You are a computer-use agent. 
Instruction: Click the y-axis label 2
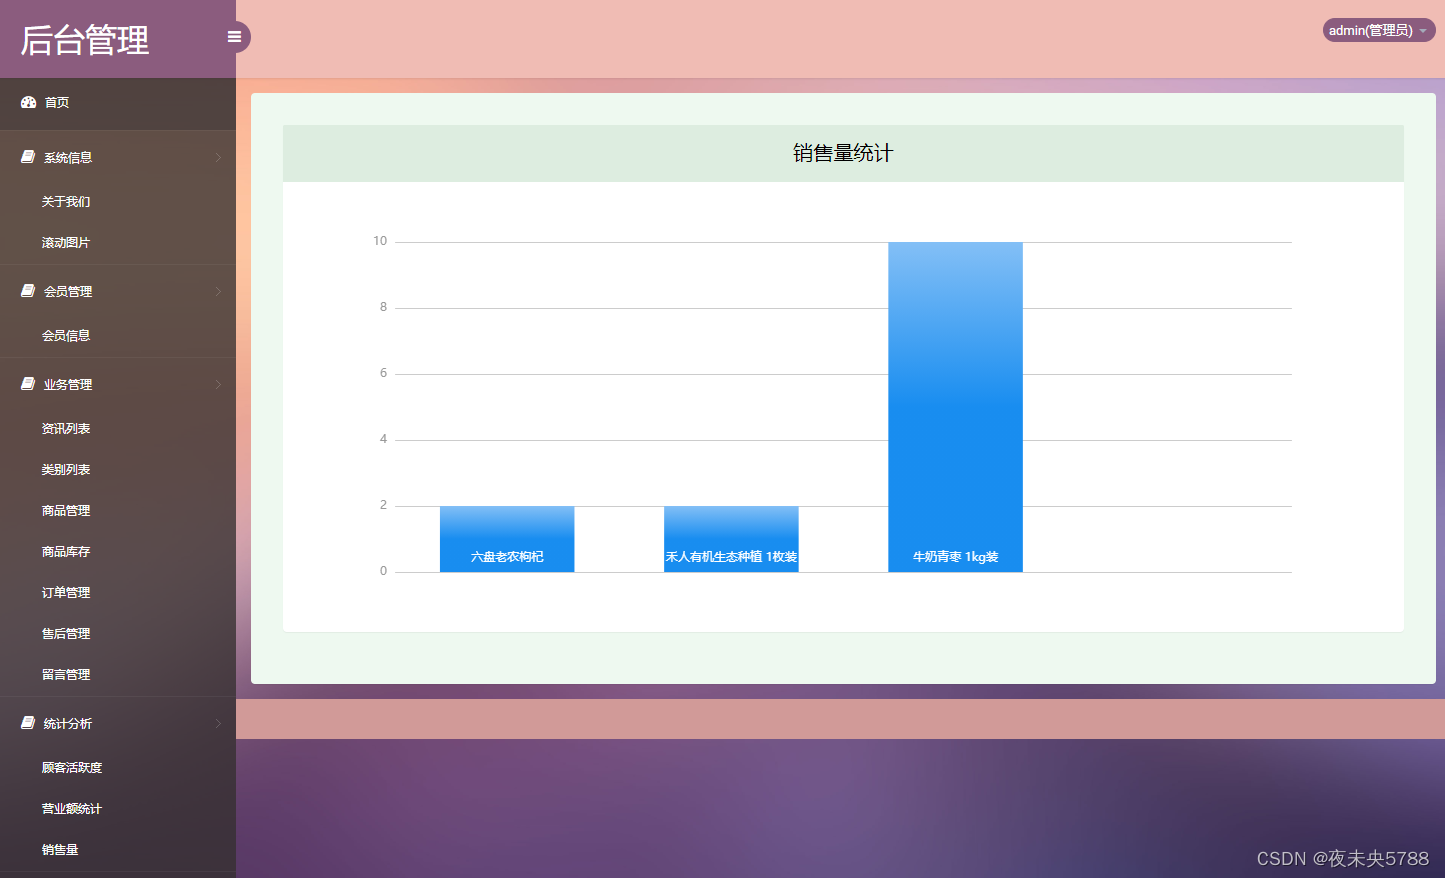383,505
